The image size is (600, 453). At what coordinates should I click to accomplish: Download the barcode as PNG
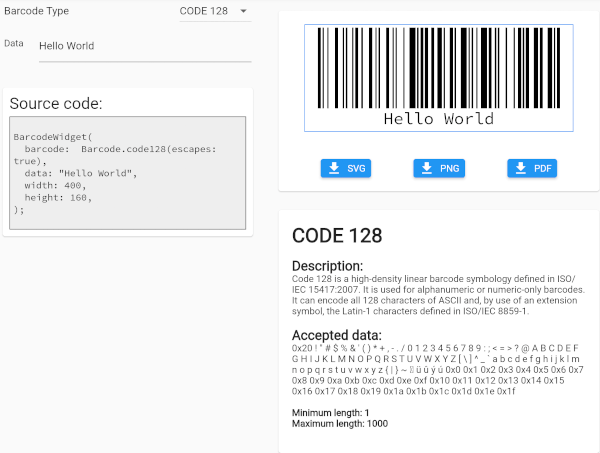tap(439, 168)
